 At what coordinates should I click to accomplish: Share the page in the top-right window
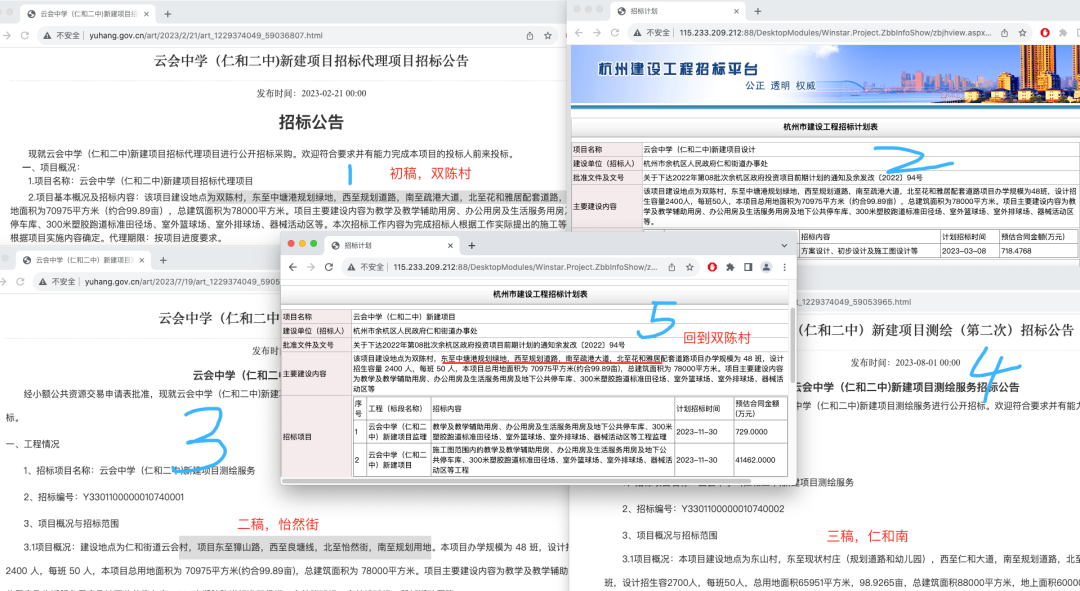(x=1005, y=32)
